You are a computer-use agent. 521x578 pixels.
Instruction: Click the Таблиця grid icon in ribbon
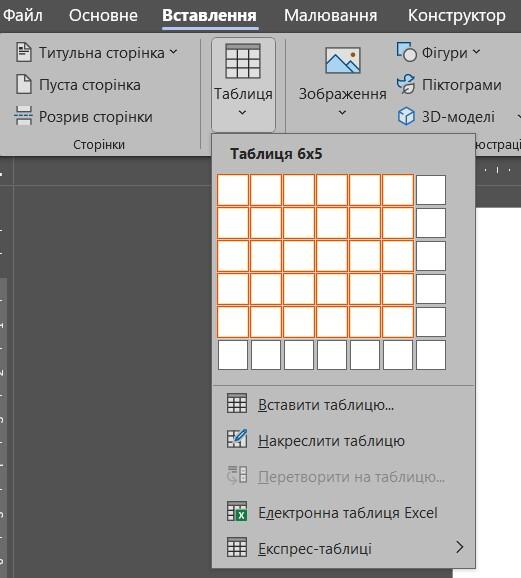(243, 61)
